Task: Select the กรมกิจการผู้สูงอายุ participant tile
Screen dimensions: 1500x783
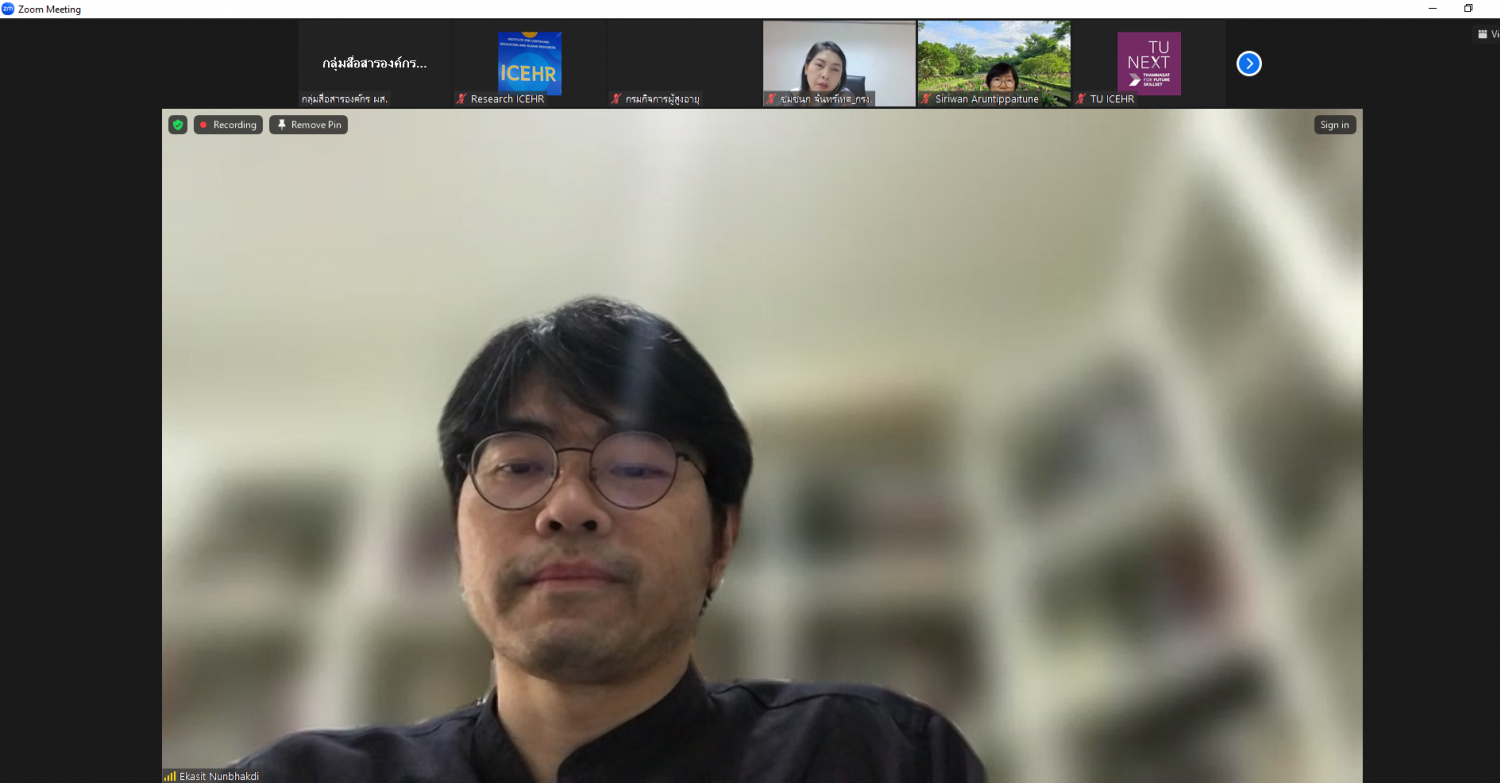Action: [684, 64]
